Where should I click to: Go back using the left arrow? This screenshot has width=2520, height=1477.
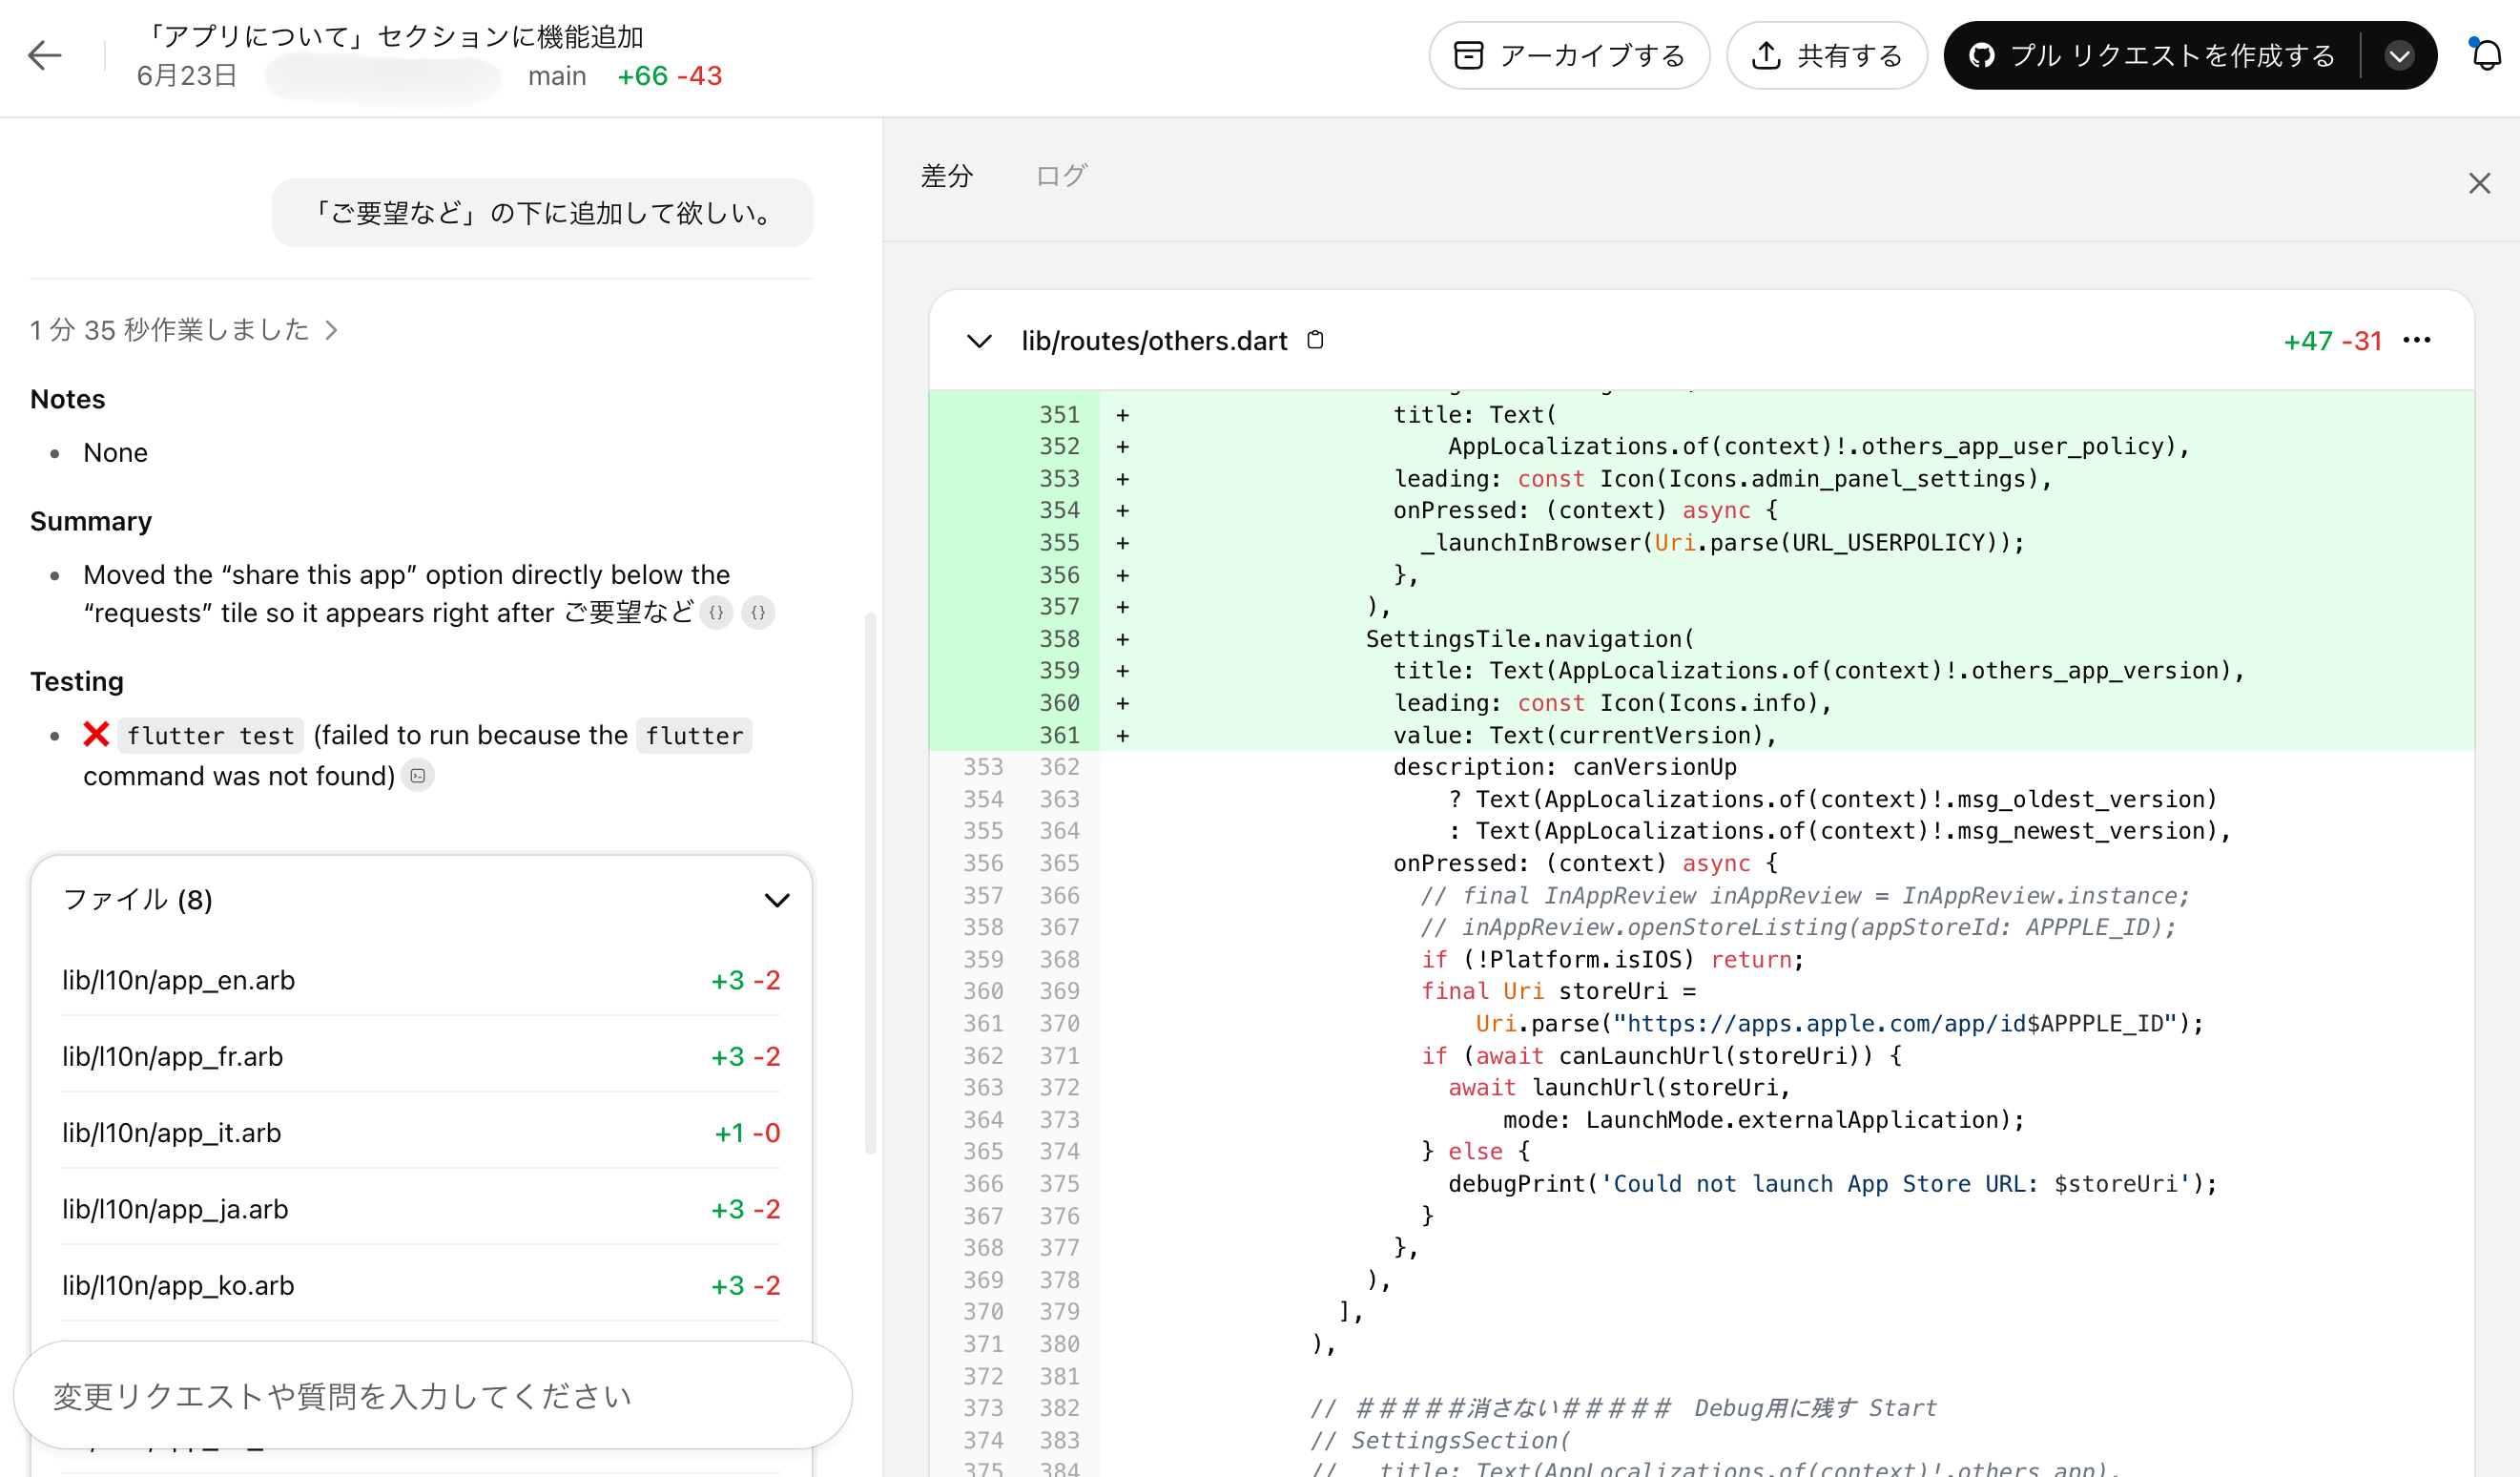point(45,55)
